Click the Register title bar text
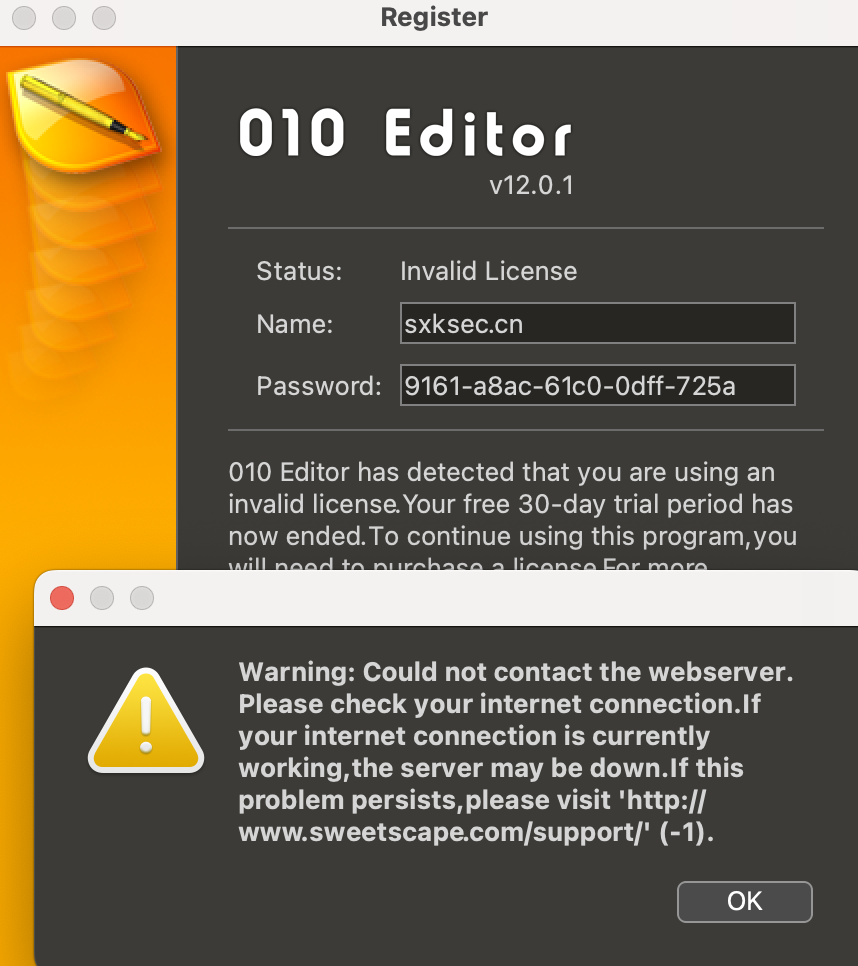Image resolution: width=858 pixels, height=966 pixels. tap(434, 17)
